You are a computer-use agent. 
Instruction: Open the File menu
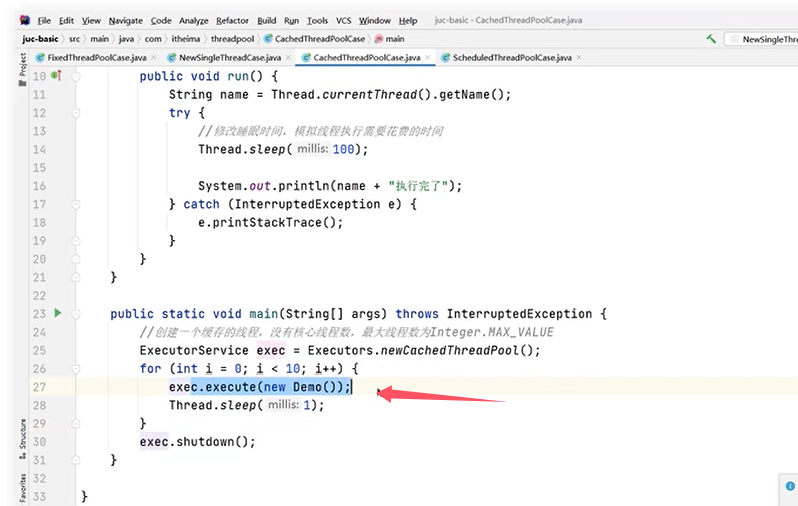tap(44, 20)
